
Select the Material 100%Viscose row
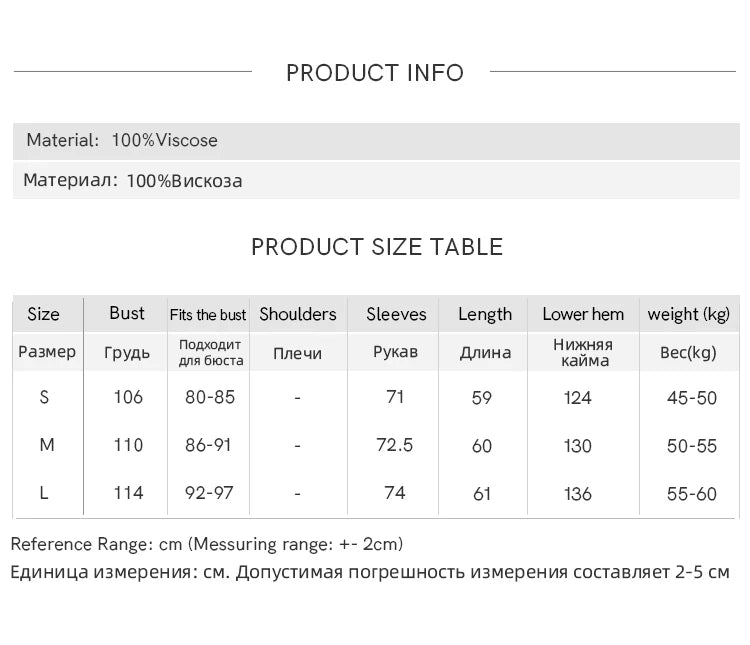[122, 140]
